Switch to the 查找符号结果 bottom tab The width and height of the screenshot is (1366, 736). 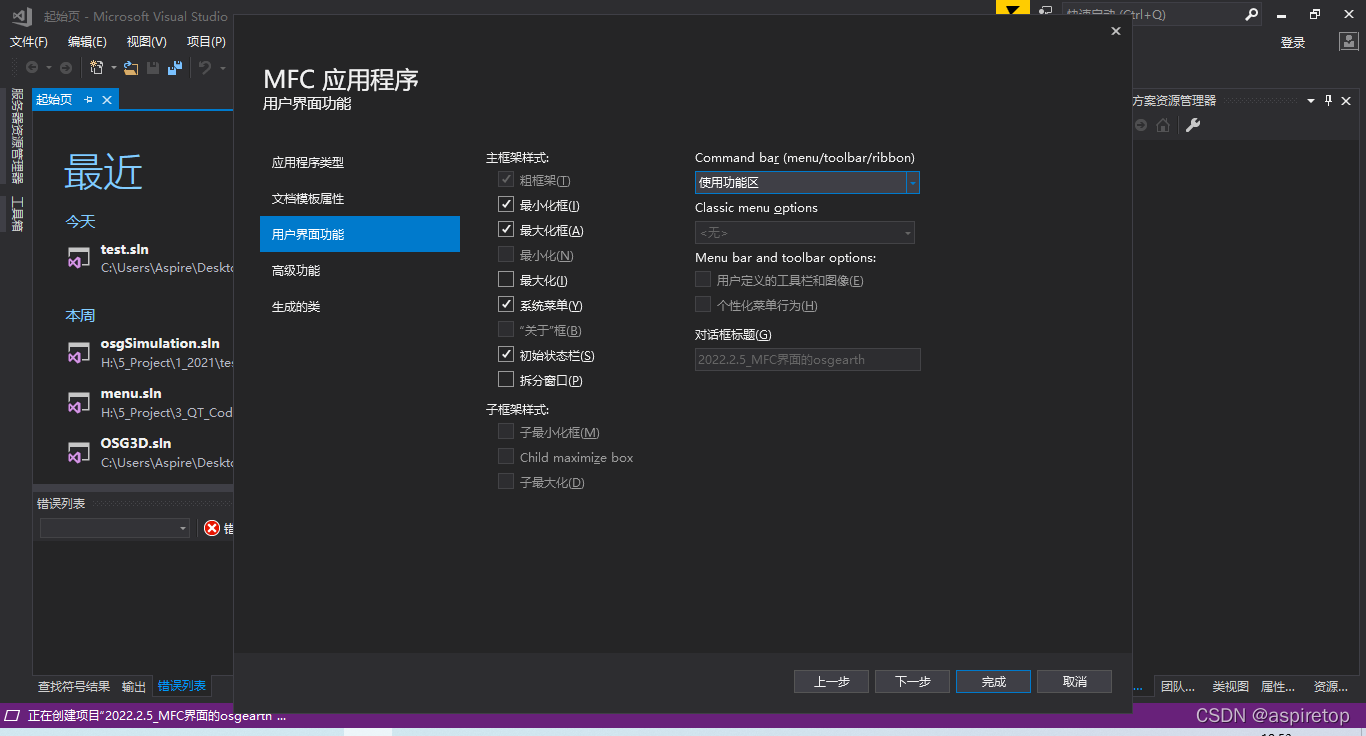[x=74, y=686]
